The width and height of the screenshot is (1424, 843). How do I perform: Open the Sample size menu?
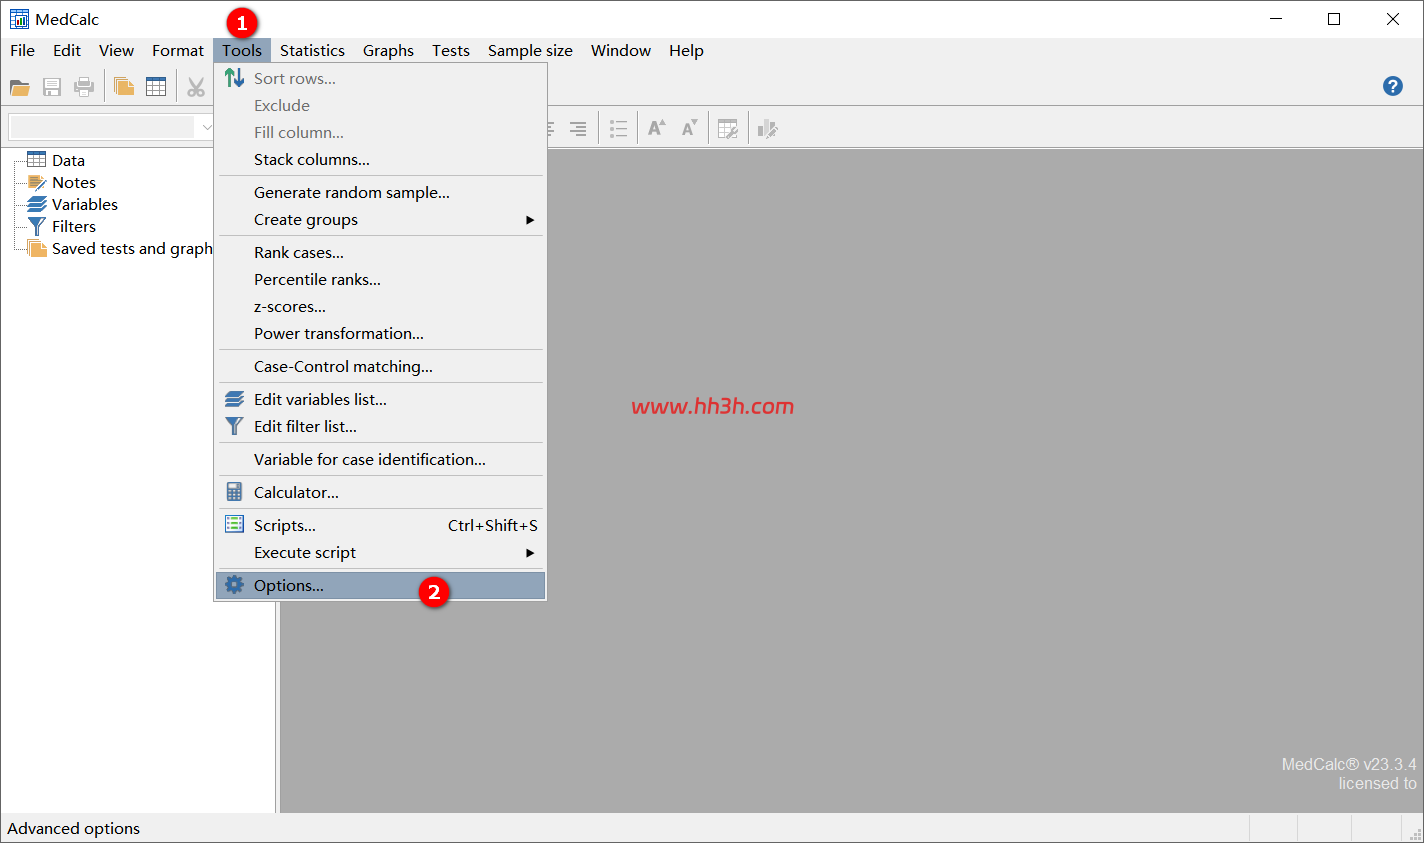click(530, 50)
